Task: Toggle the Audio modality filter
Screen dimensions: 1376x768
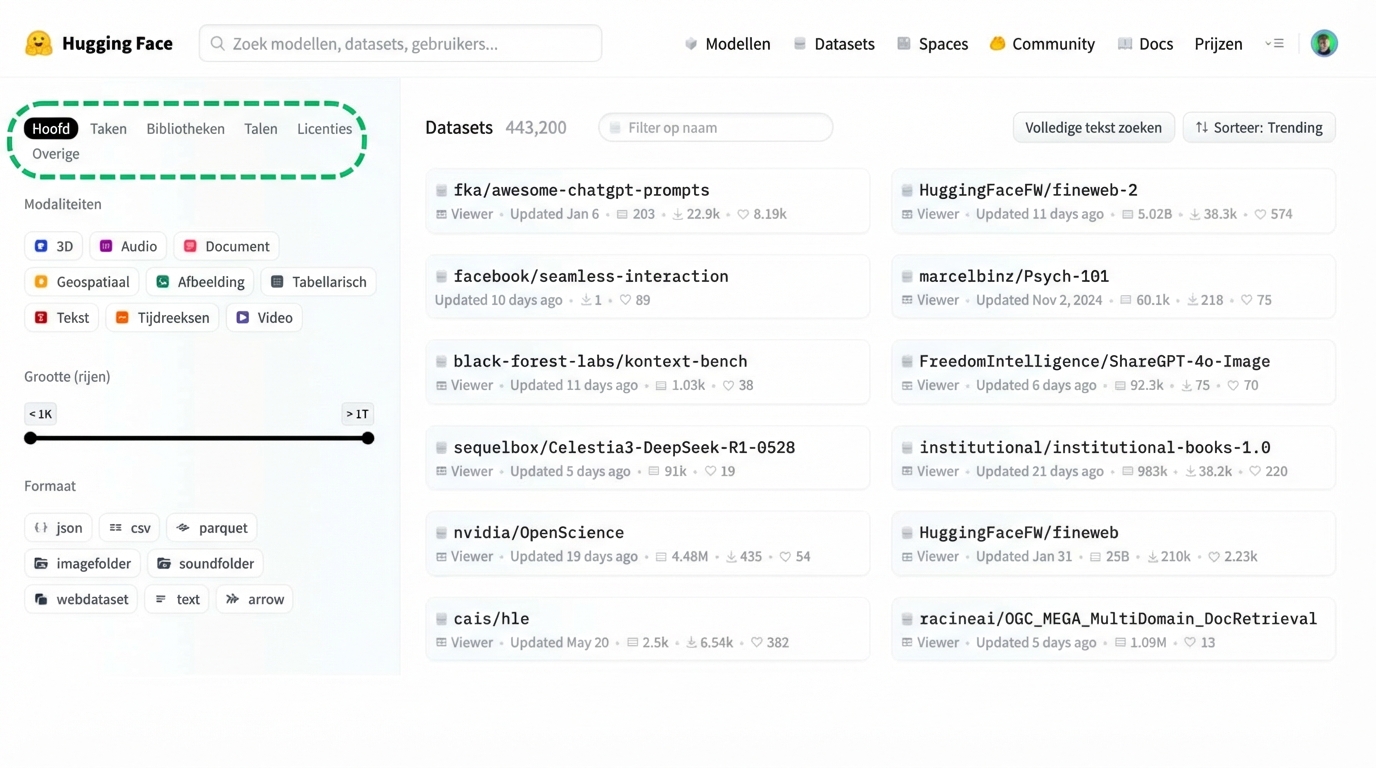Action: click(x=128, y=246)
